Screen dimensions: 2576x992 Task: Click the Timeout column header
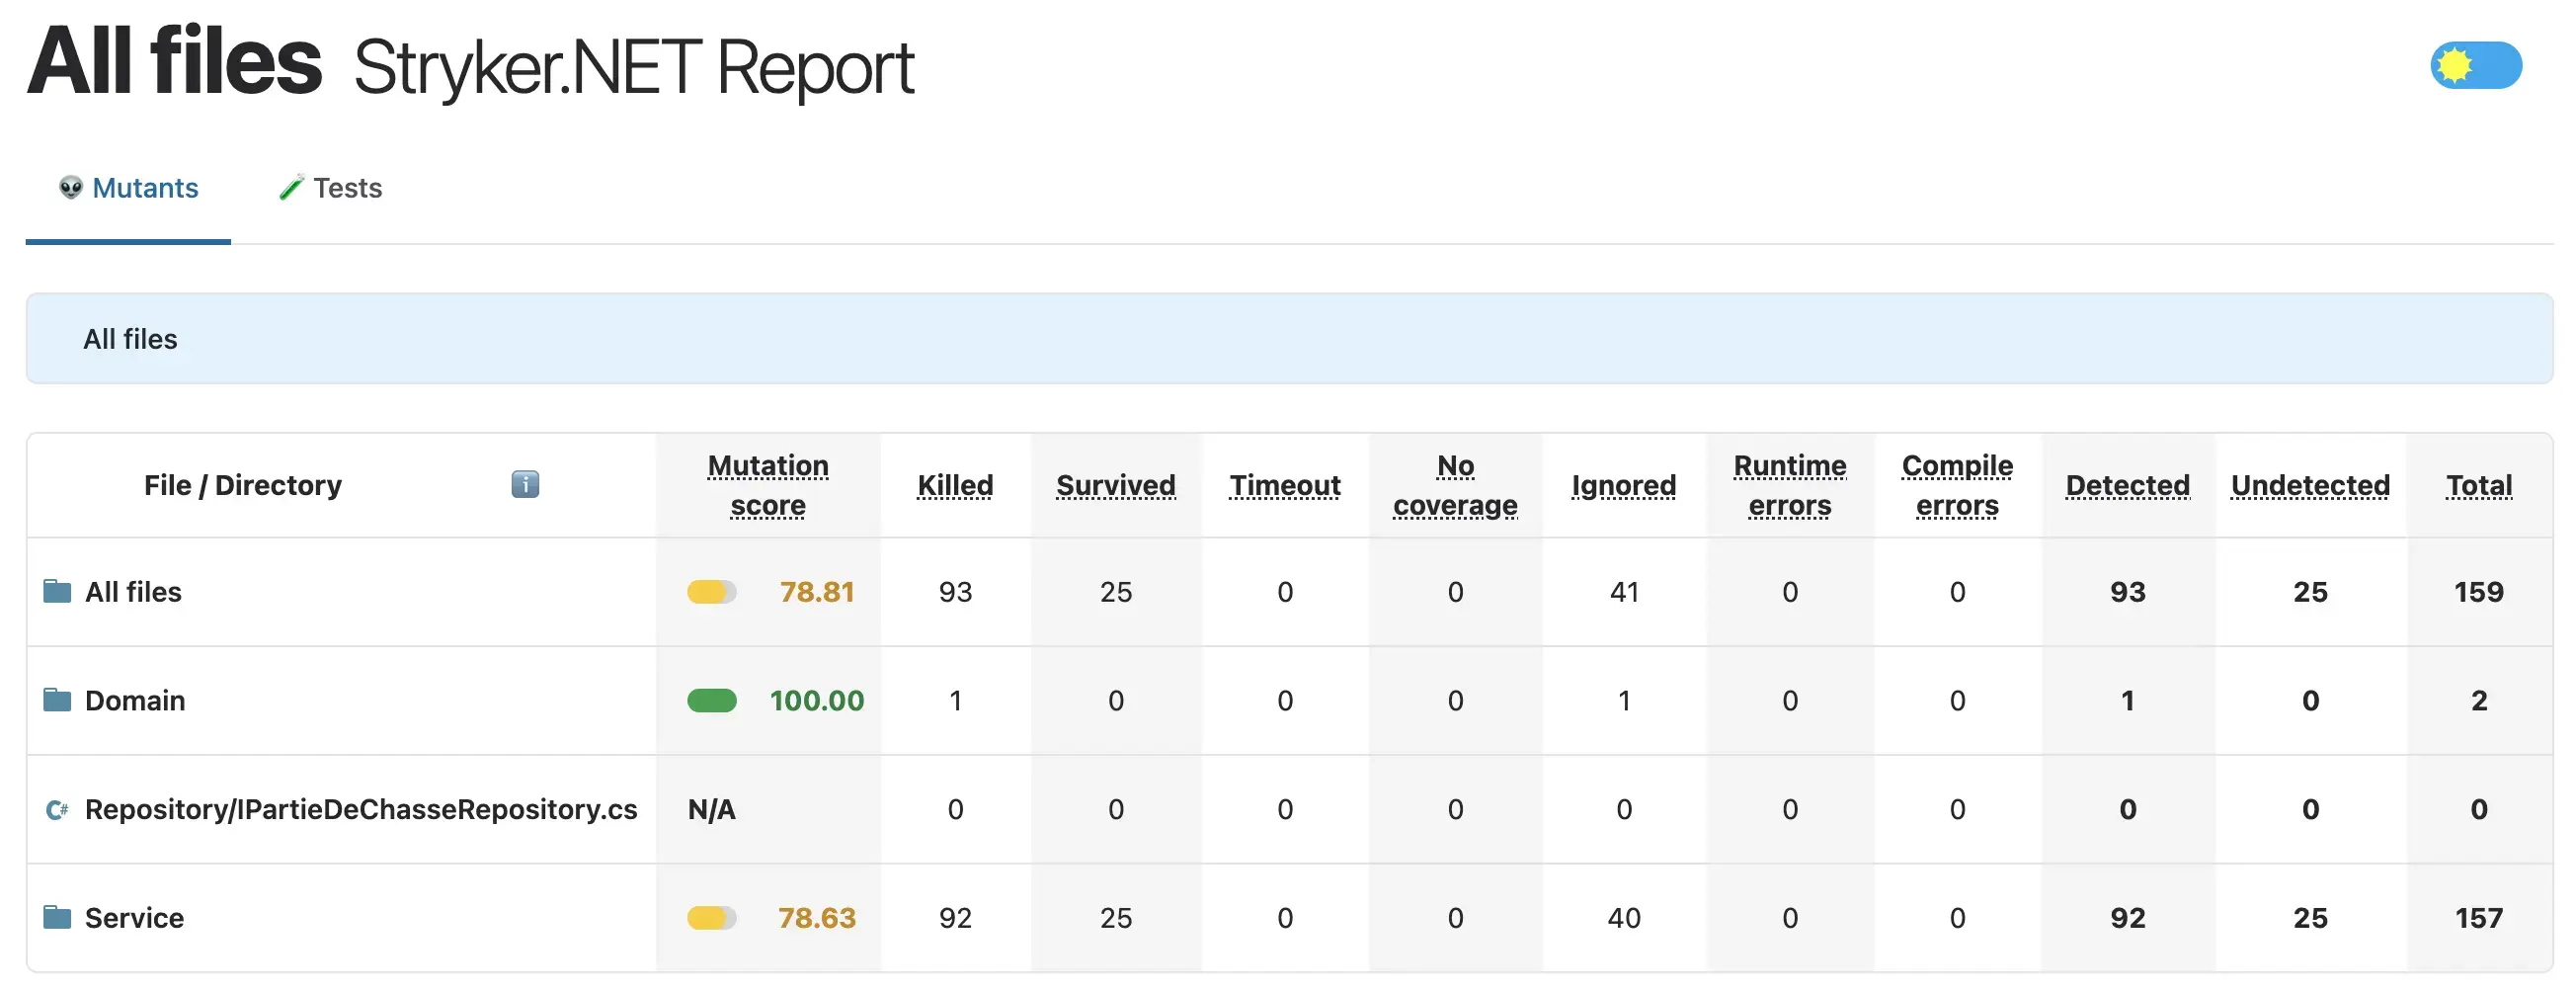point(1285,485)
